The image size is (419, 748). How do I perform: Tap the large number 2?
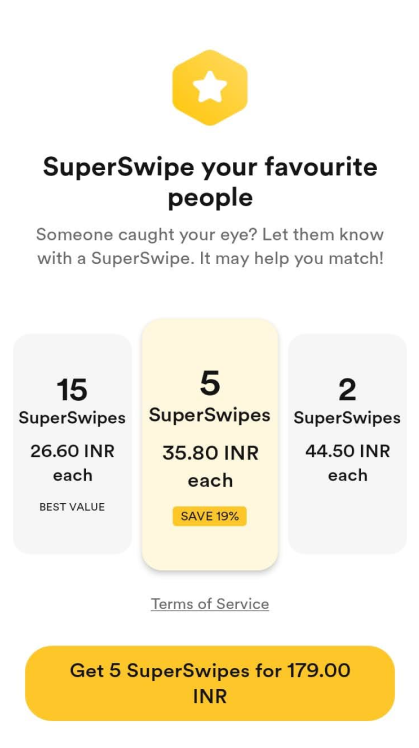(x=347, y=390)
